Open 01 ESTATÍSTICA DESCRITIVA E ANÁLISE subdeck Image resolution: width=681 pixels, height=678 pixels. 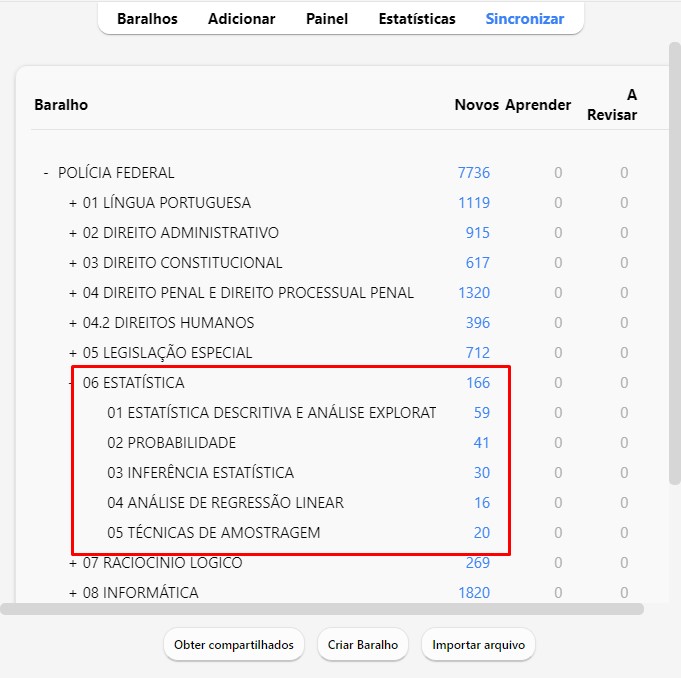point(271,413)
